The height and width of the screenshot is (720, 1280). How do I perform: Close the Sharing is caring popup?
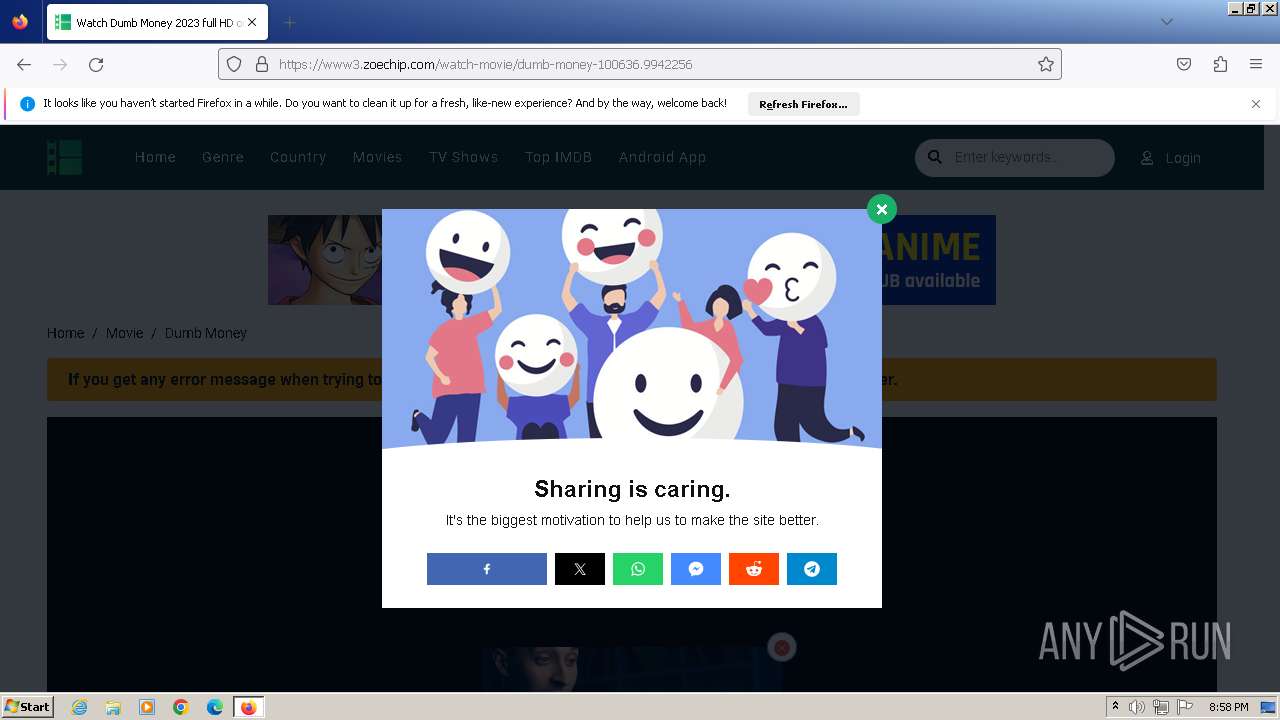[x=881, y=209]
